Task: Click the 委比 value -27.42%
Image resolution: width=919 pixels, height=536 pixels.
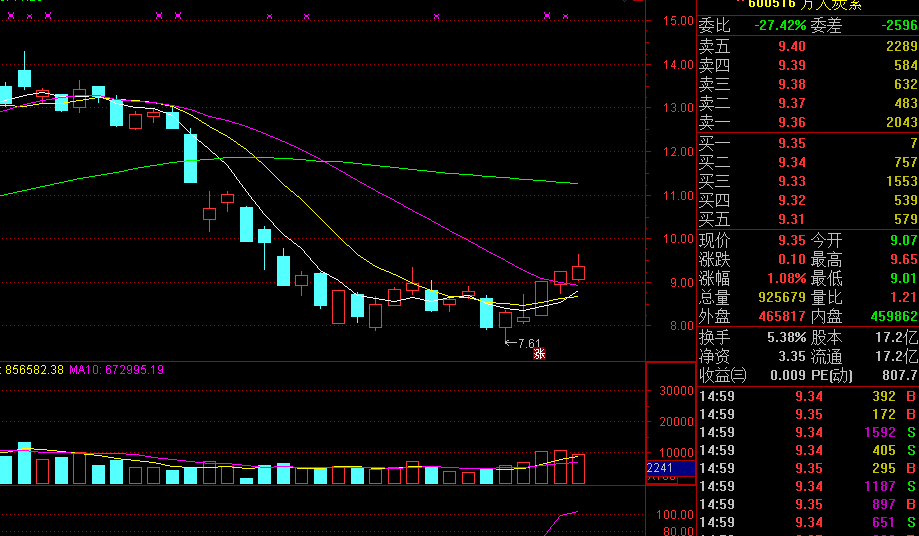Action: [780, 25]
